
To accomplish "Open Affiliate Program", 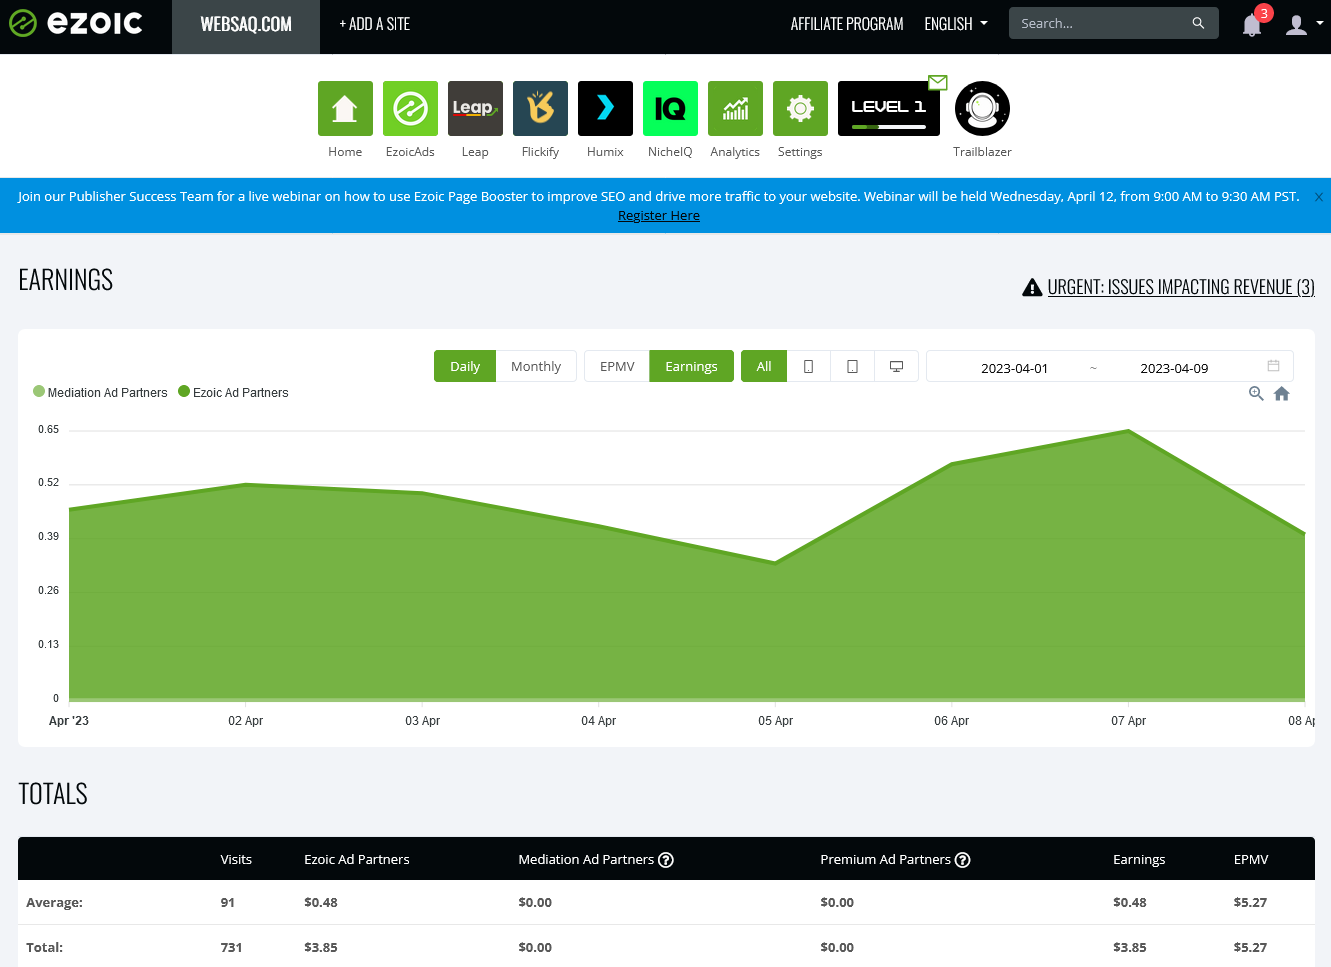I will (847, 24).
